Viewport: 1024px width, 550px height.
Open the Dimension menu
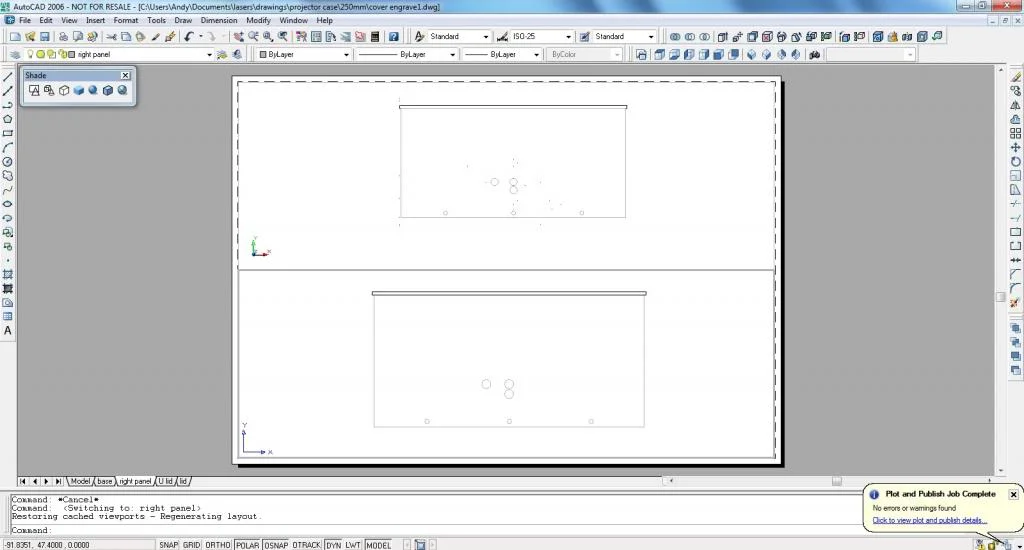click(219, 20)
